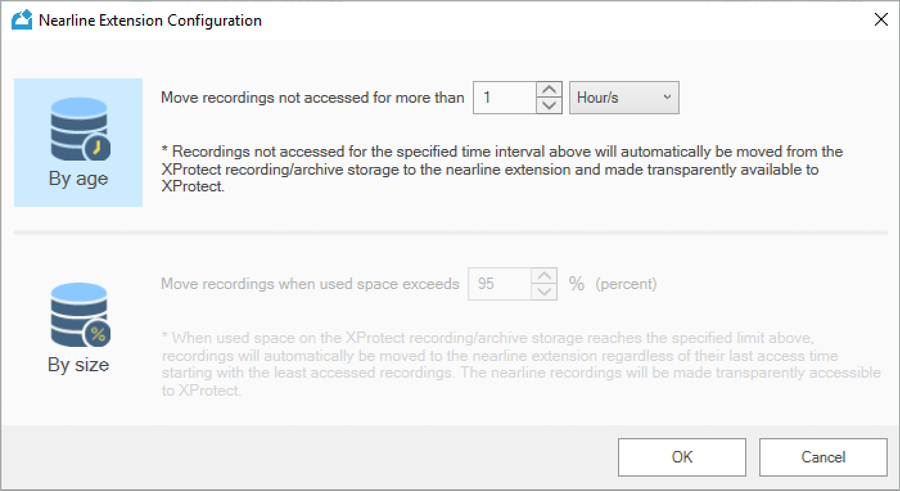The image size is (900, 491).
Task: Dismiss dialog with the Cancel button
Action: click(823, 457)
